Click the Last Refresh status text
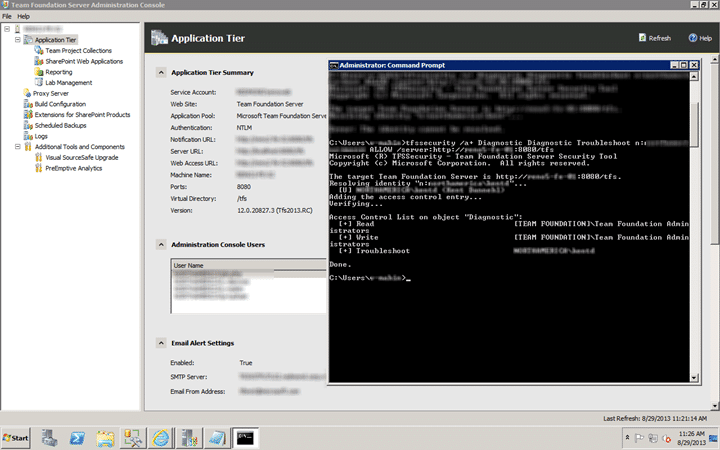 pyautogui.click(x=655, y=418)
